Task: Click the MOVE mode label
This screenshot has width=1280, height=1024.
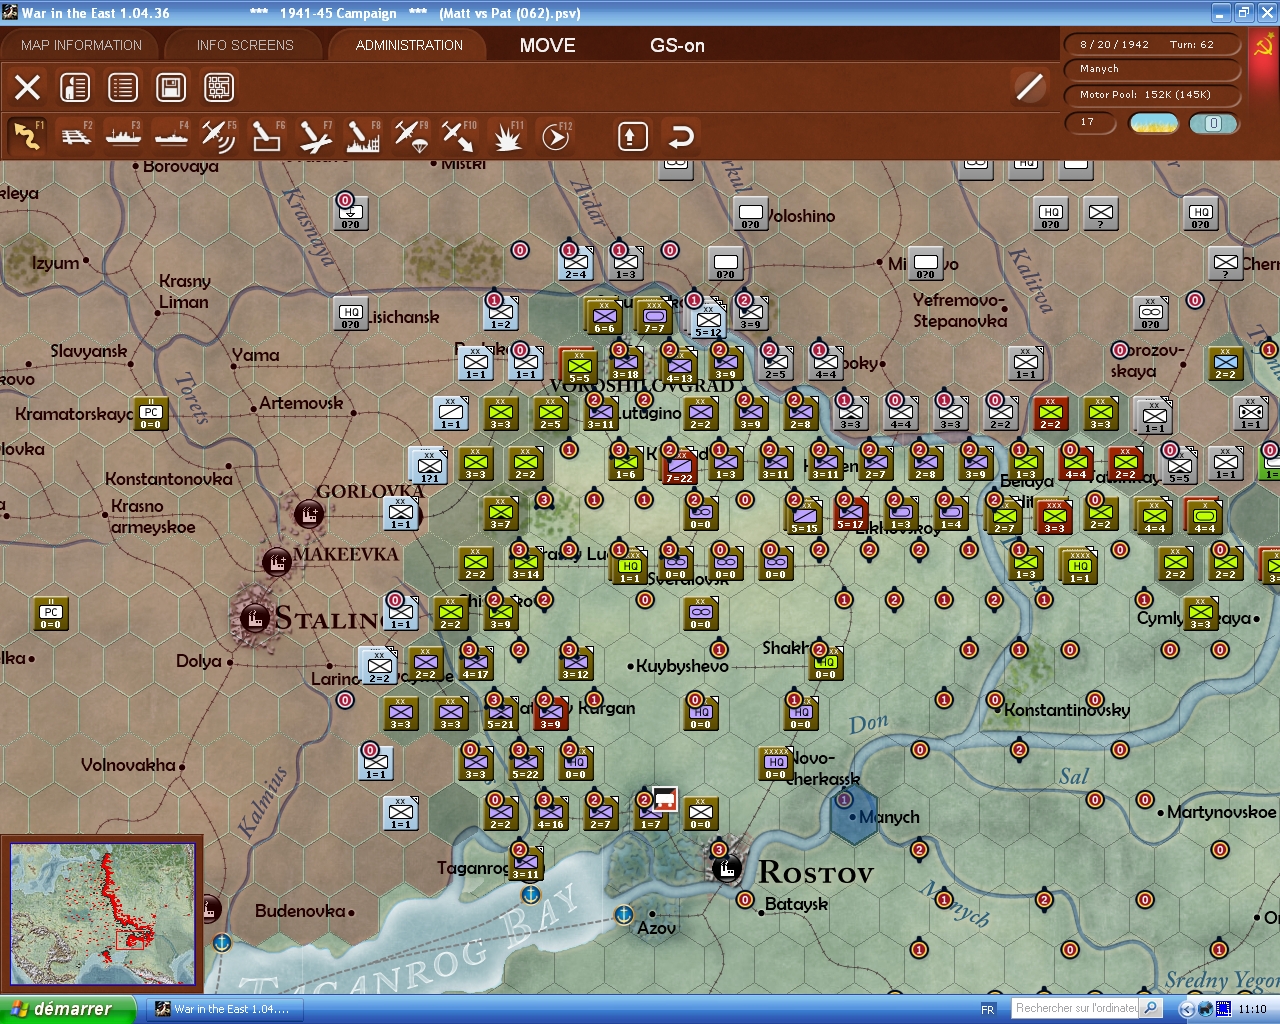Action: coord(547,45)
